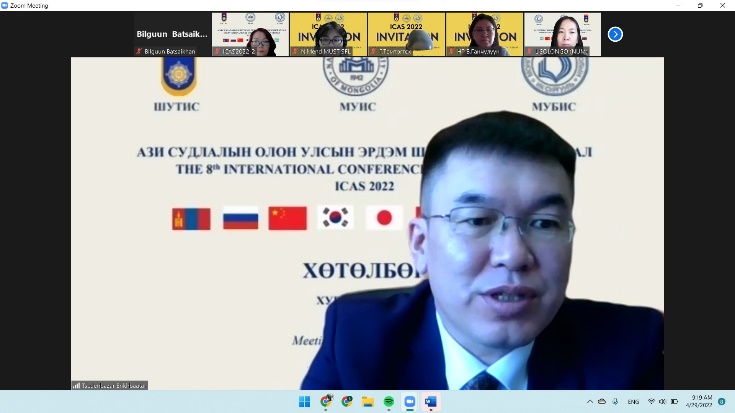Open the second Chrome profile icon in taskbar
Viewport: 735px width, 413px height.
point(347,402)
